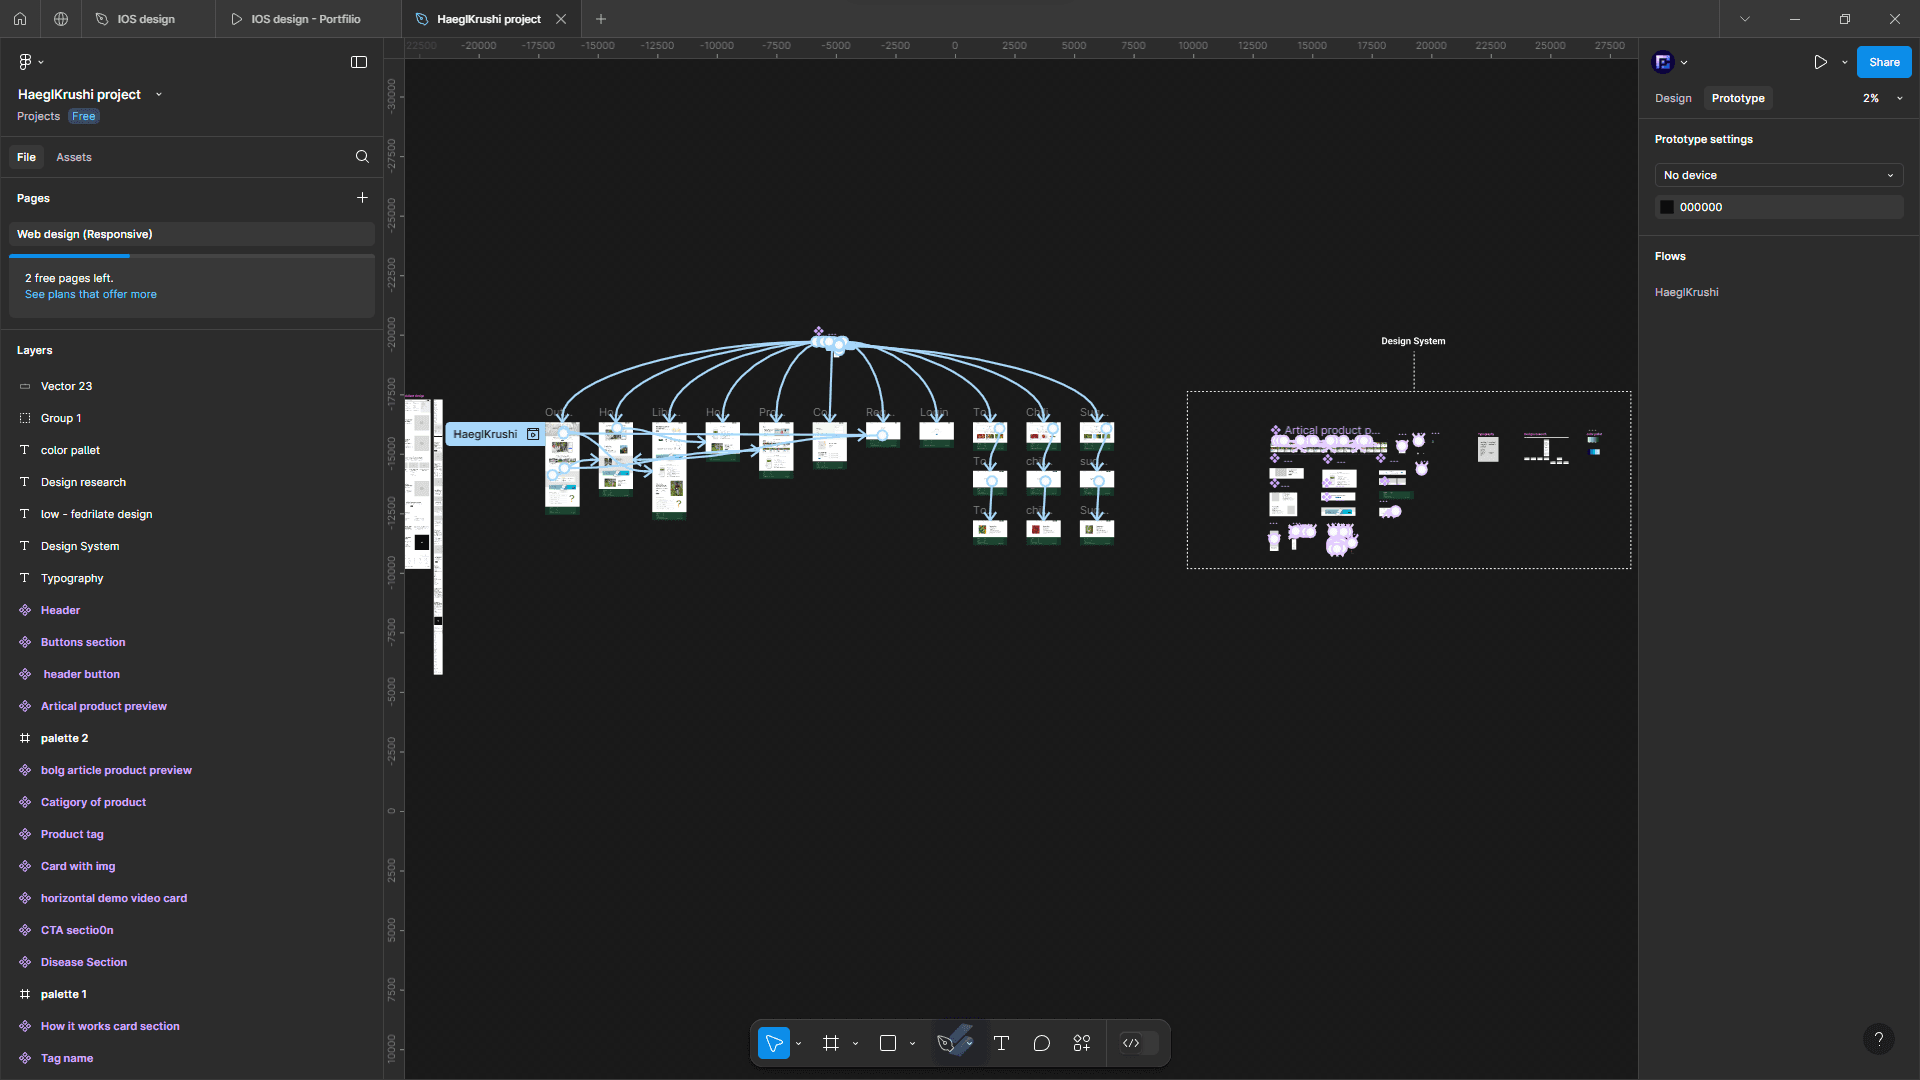
Task: Select the Artical product preview layer
Action: pyautogui.click(x=103, y=706)
